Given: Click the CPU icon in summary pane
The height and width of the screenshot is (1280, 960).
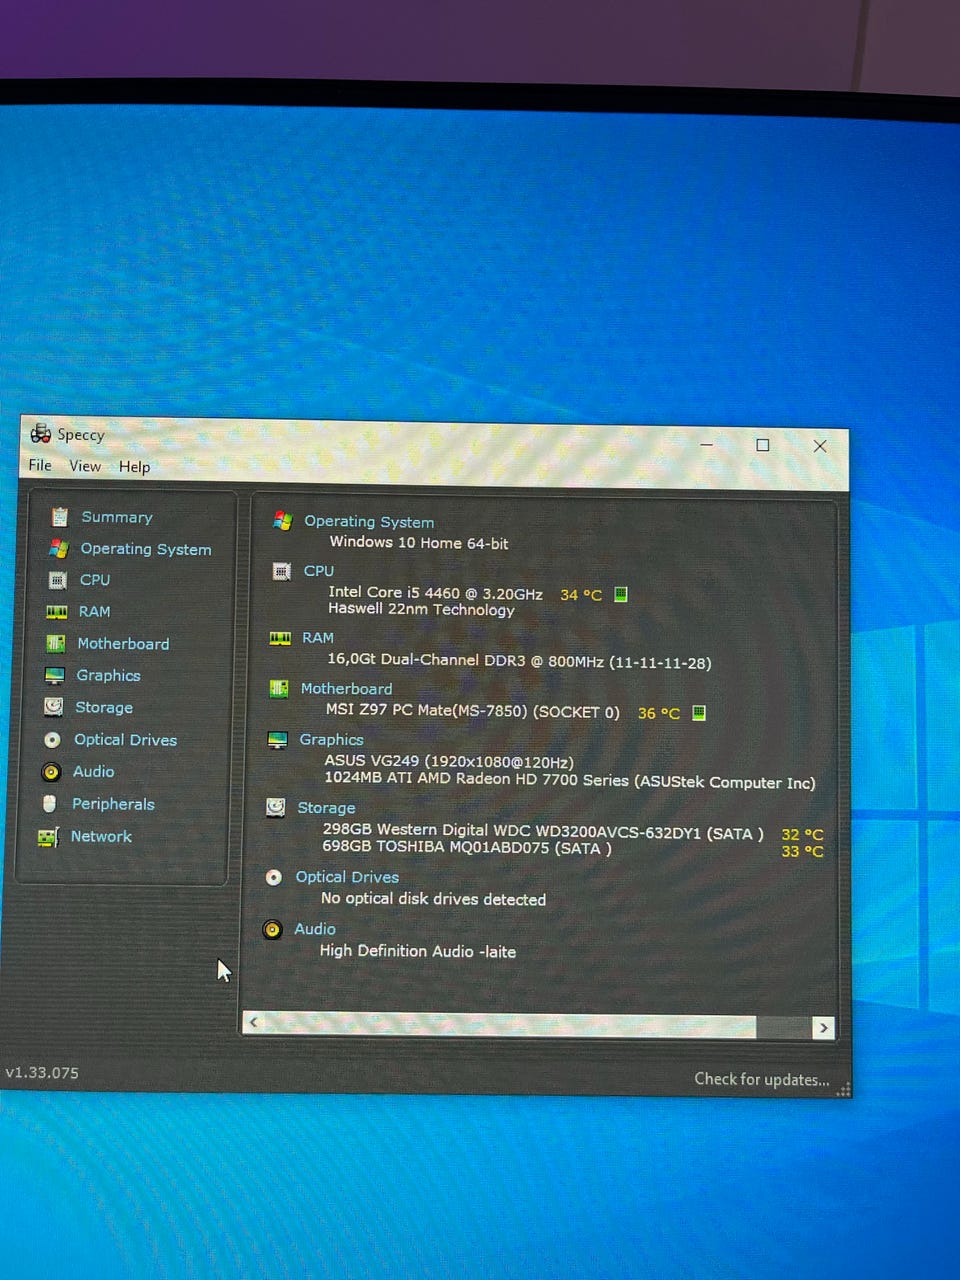Looking at the screenshot, I should point(281,571).
